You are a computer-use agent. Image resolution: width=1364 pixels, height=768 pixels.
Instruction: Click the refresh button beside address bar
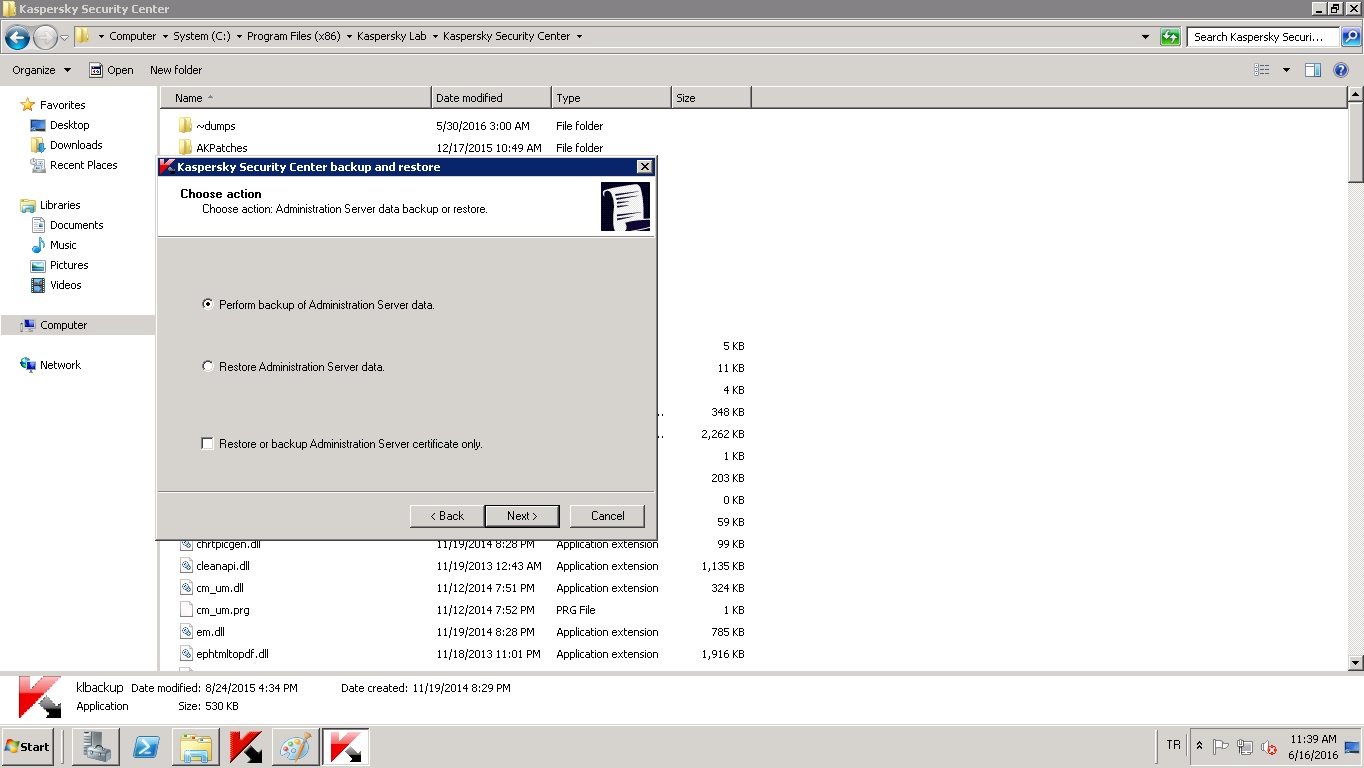1170,37
